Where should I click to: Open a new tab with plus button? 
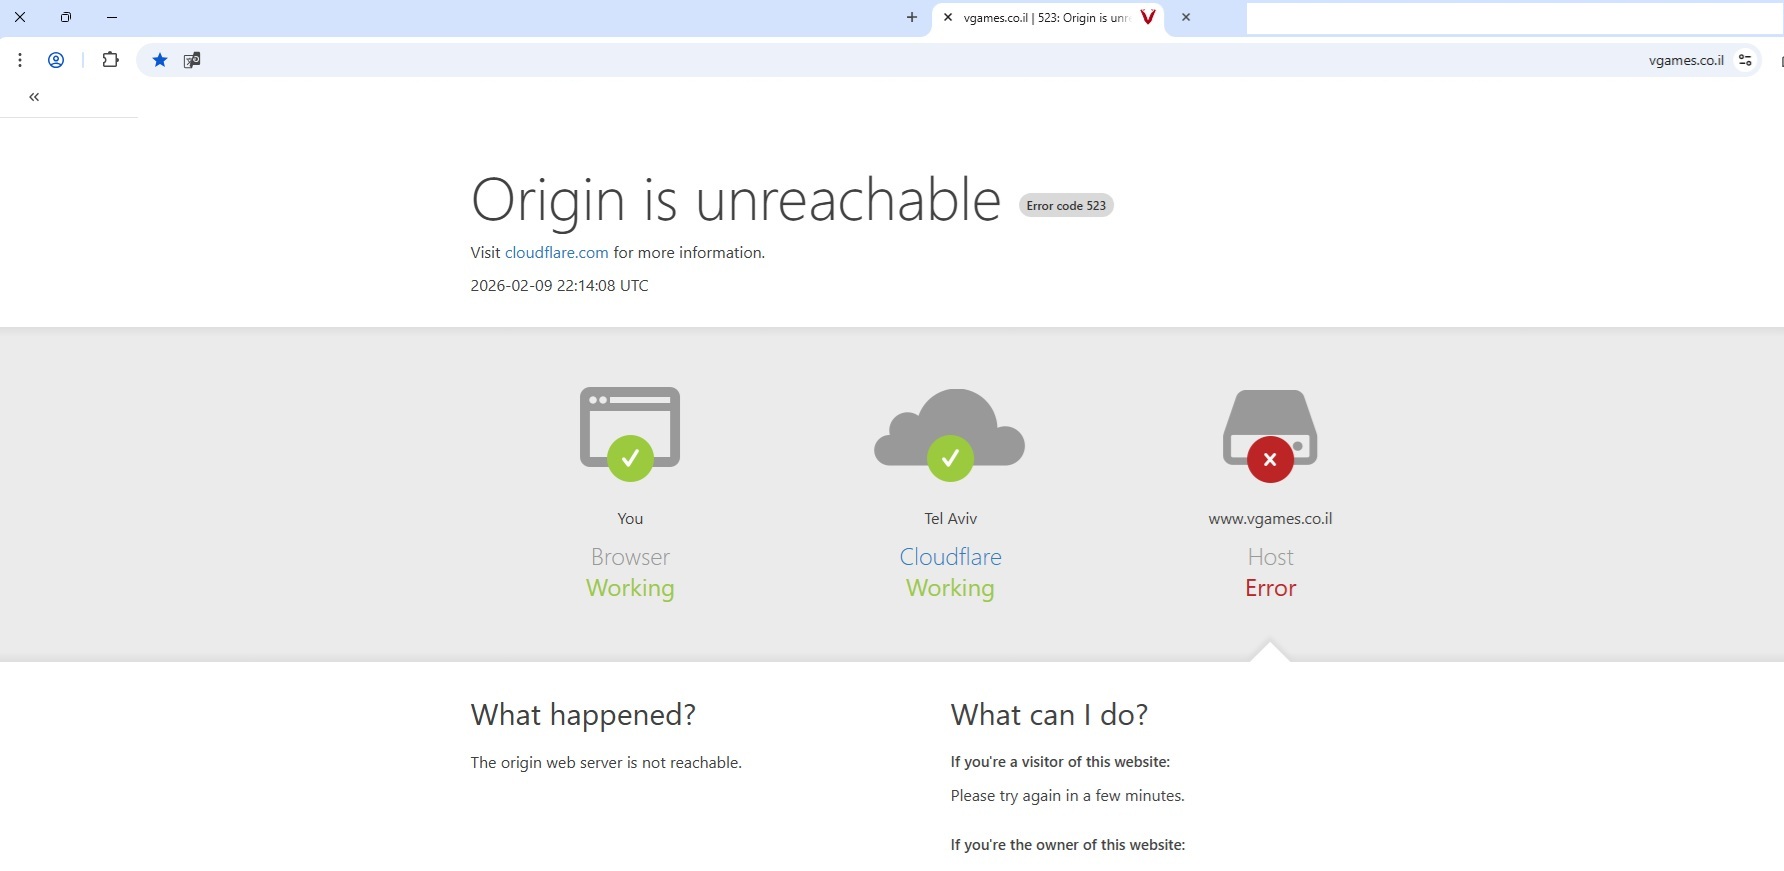click(x=911, y=17)
